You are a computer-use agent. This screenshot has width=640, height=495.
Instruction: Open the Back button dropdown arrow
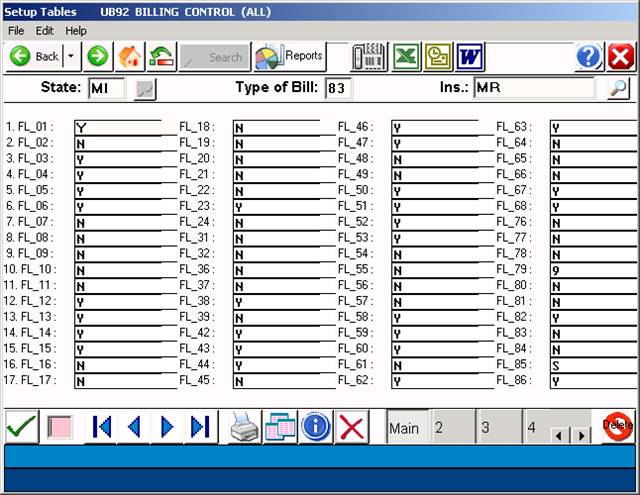point(72,57)
